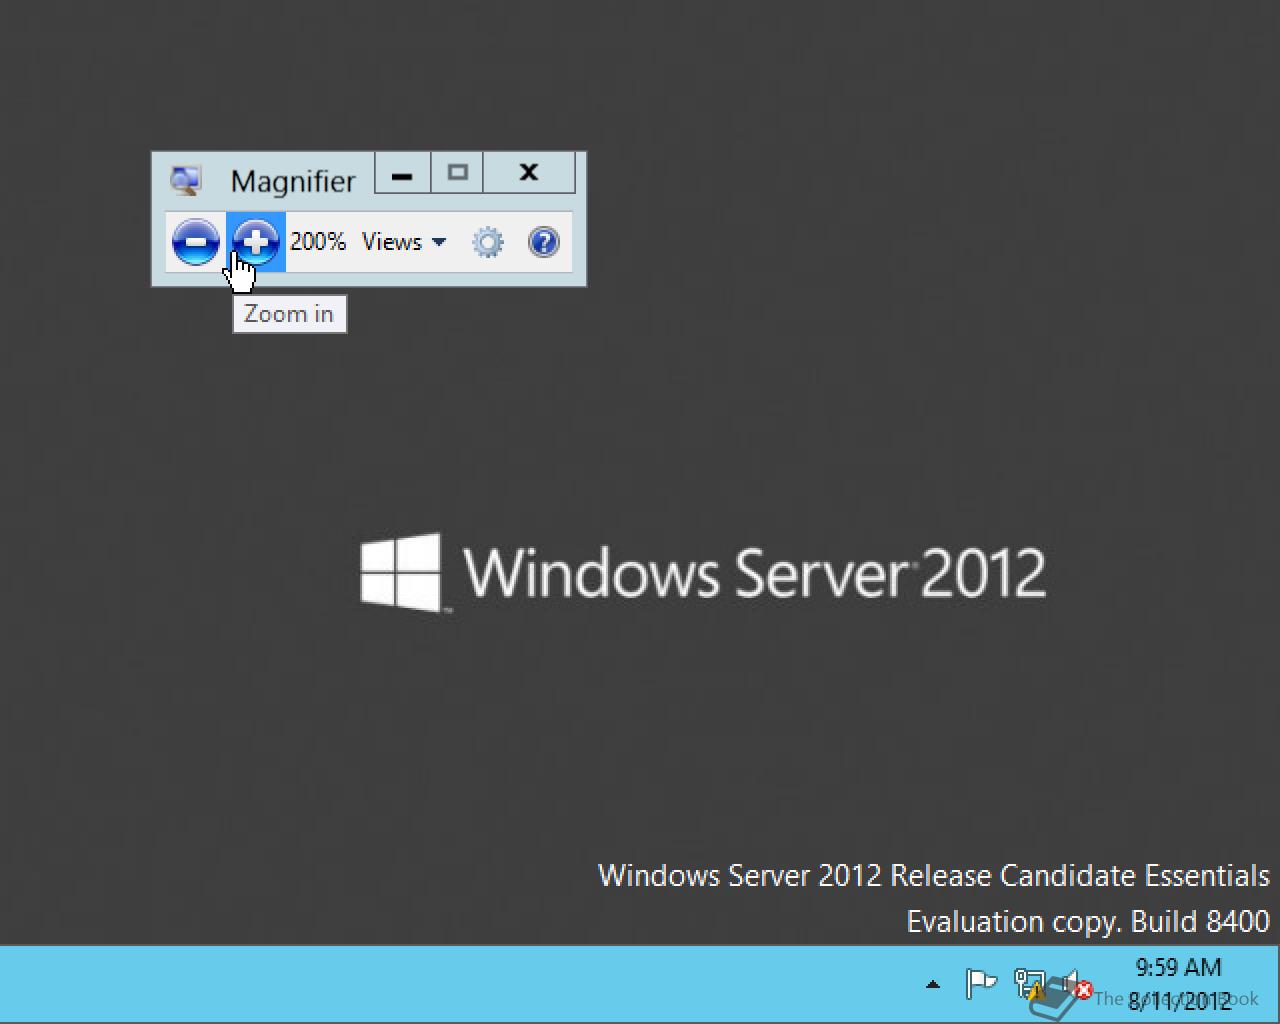Open the Magnifier Views dropdown
The image size is (1280, 1024).
coord(404,242)
